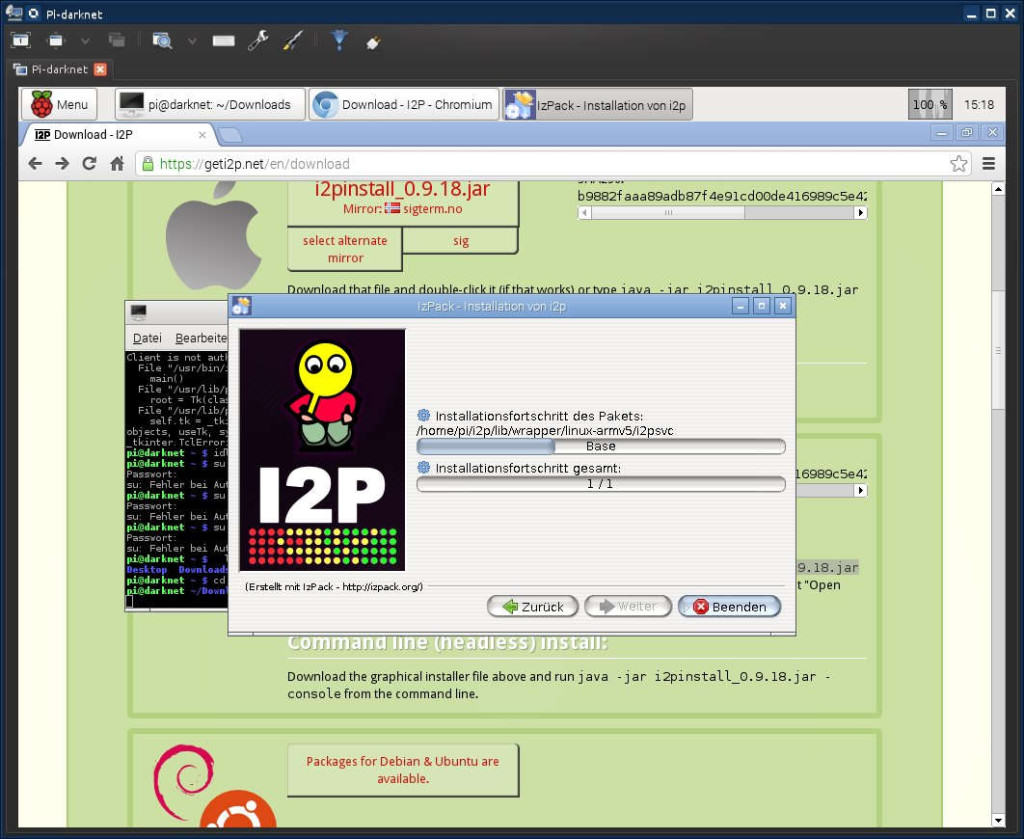
Task: Open the Raspberry Pi Menu button
Action: tap(59, 104)
